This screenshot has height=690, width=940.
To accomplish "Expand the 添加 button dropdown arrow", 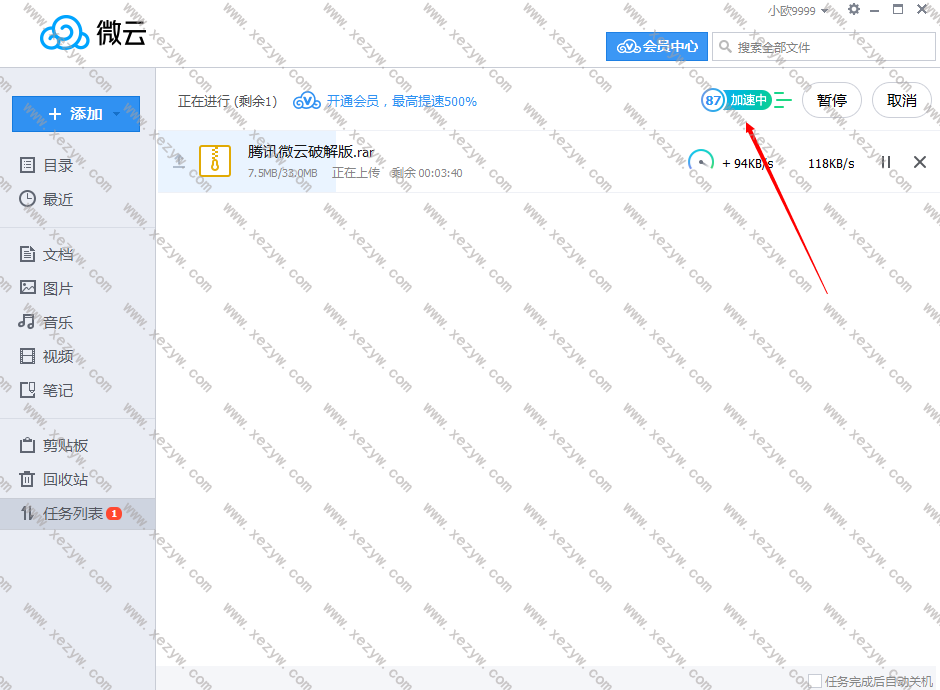I will tap(117, 114).
